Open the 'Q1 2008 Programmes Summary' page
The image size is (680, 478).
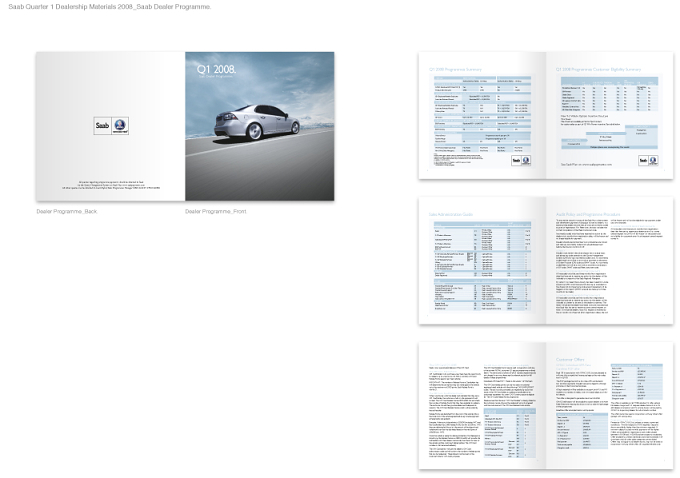(x=482, y=115)
